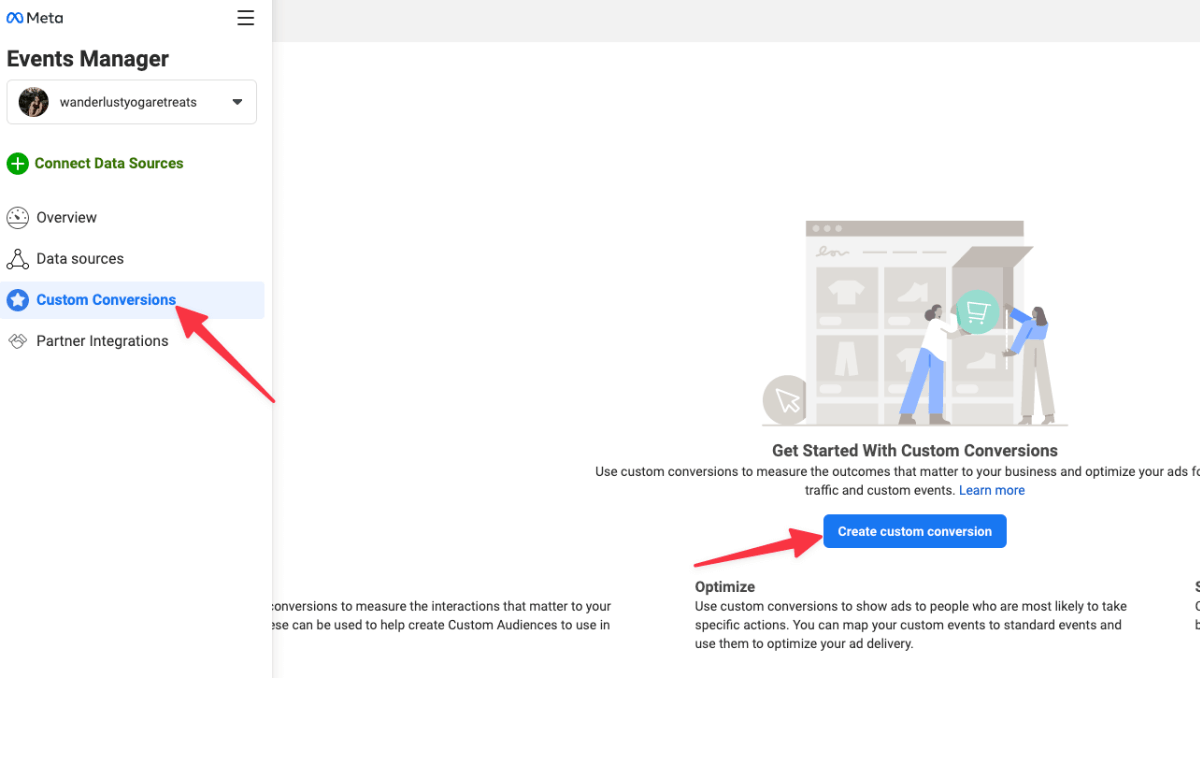This screenshot has width=1200, height=771.
Task: Click the Partner Integrations handshake icon
Action: [17, 340]
